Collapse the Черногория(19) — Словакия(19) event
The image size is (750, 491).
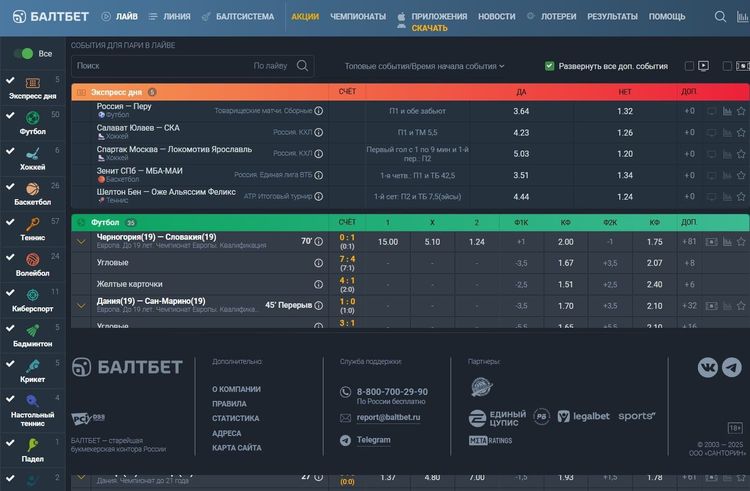pos(81,242)
